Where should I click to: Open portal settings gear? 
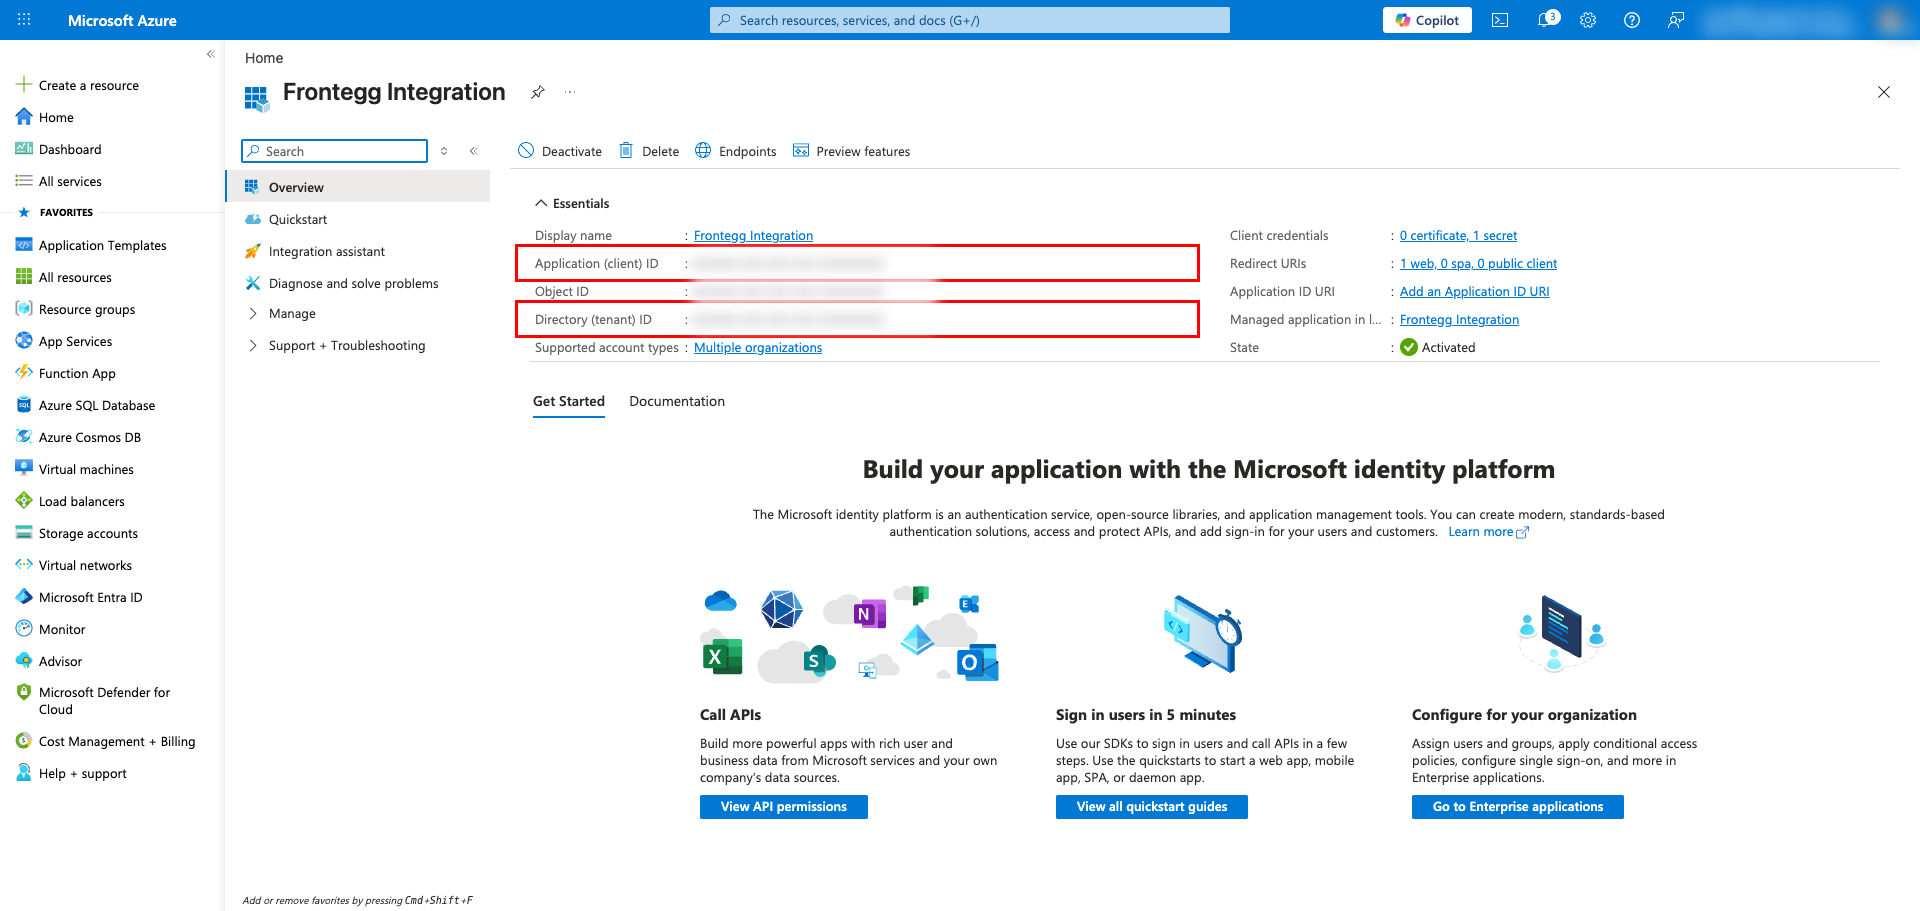click(x=1588, y=20)
